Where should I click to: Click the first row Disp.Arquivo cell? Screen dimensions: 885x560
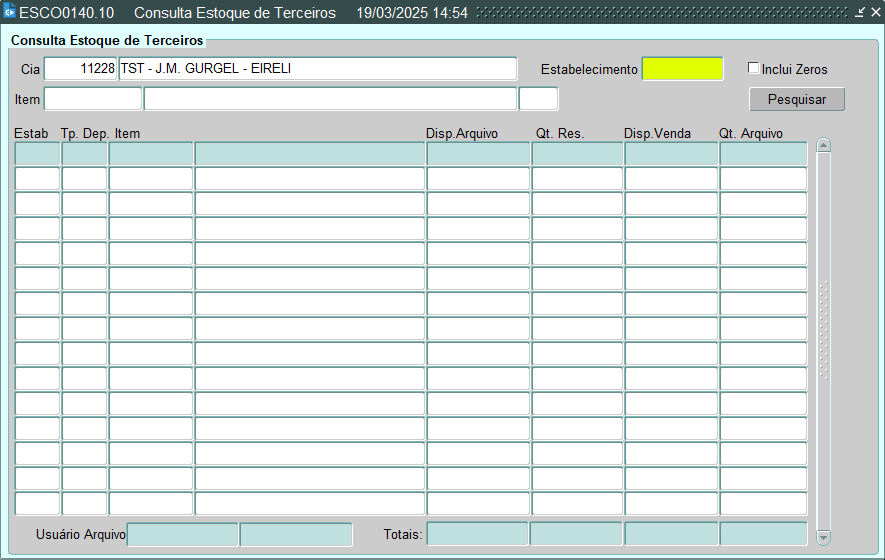(x=478, y=154)
